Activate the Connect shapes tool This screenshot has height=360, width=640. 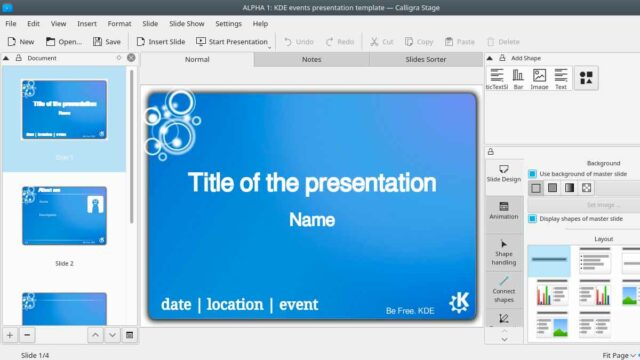click(504, 289)
